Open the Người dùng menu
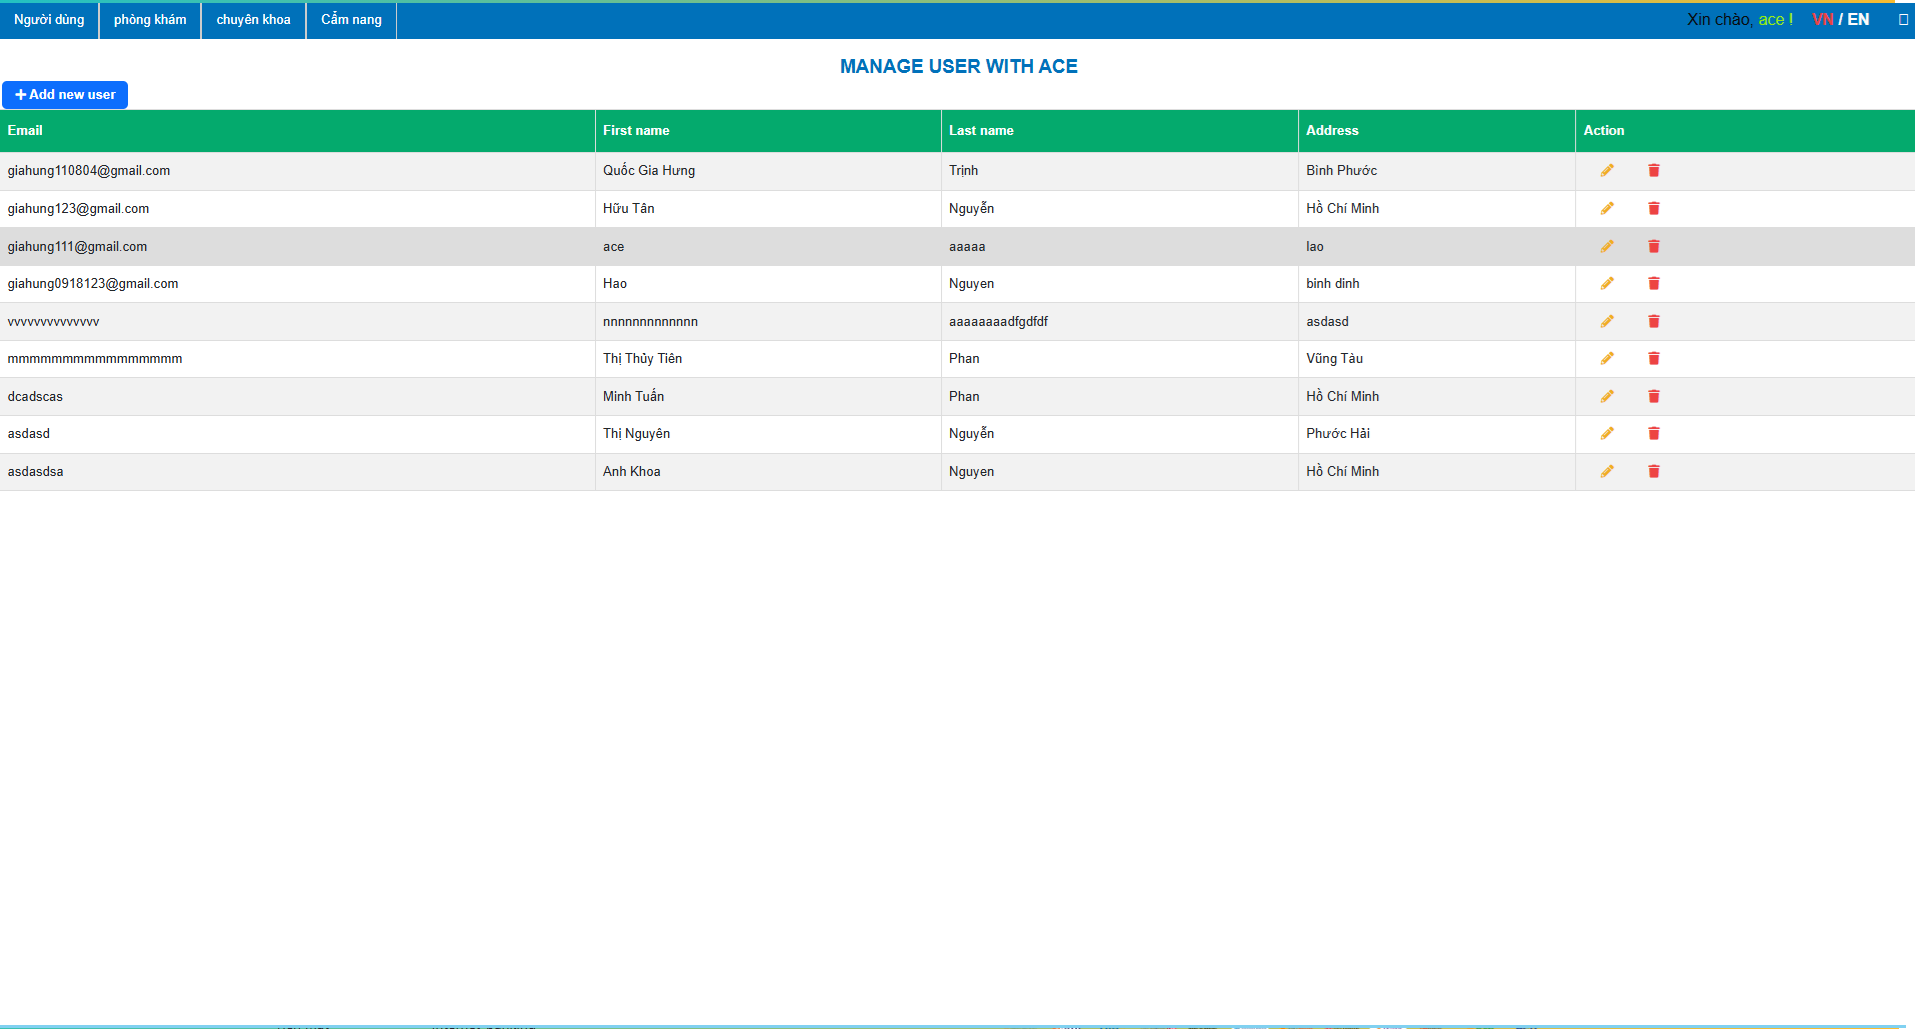The image size is (1918, 1029). point(49,20)
